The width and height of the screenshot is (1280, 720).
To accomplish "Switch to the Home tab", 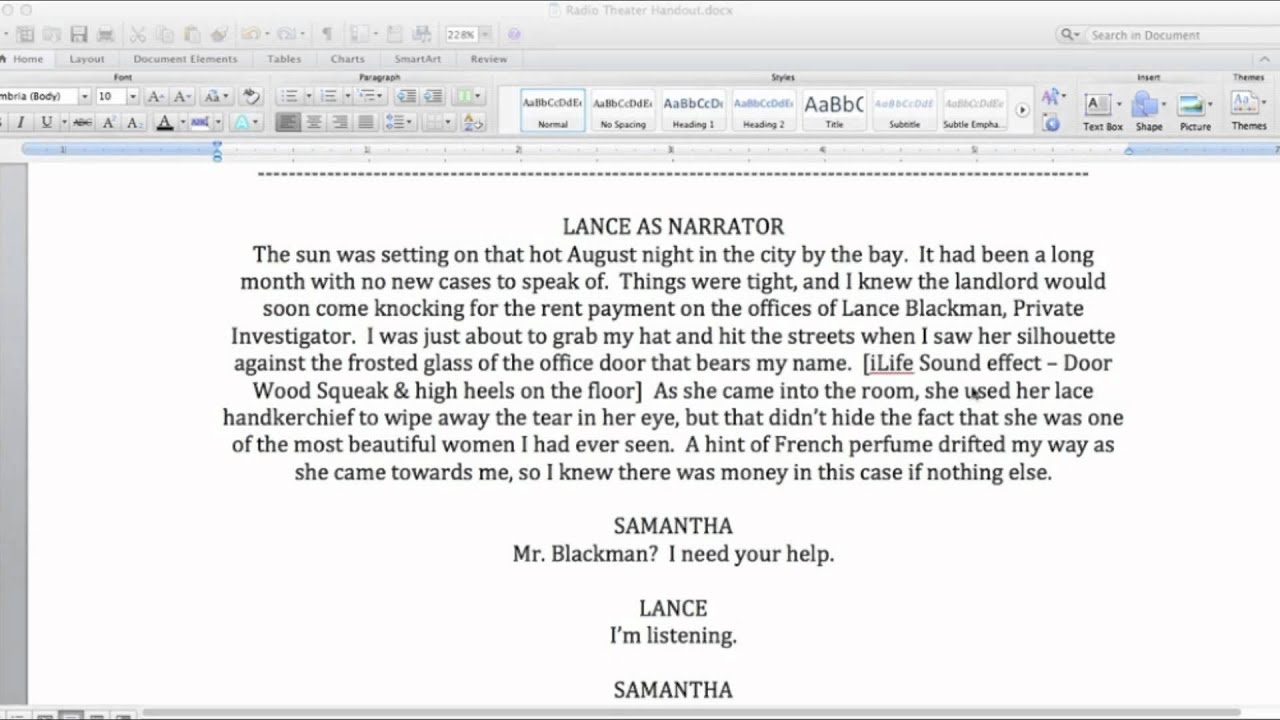I will pos(28,59).
